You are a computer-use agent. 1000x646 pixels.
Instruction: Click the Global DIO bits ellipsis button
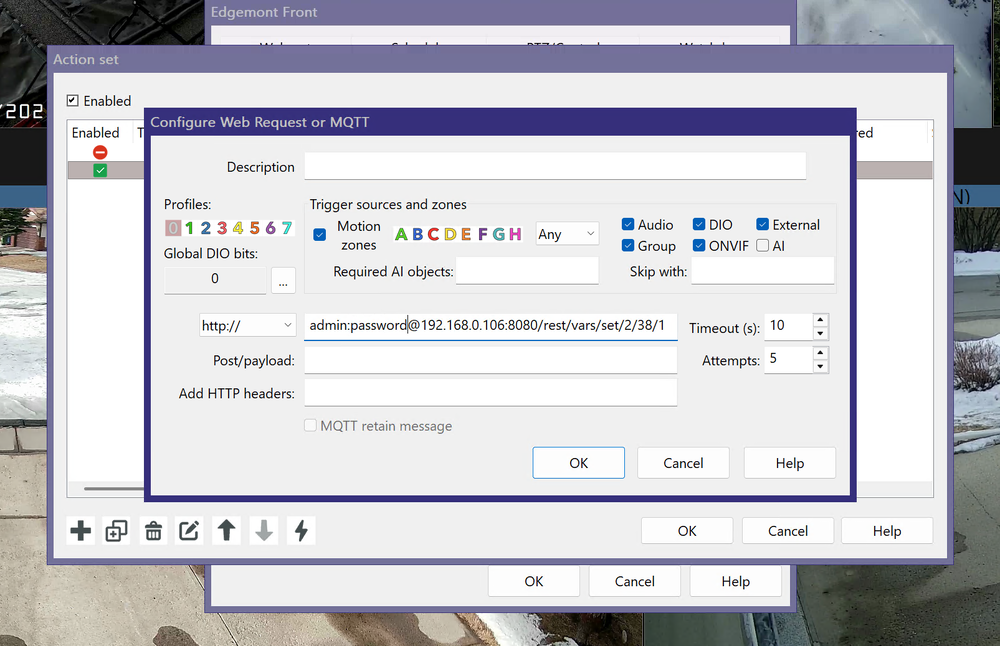[x=283, y=280]
